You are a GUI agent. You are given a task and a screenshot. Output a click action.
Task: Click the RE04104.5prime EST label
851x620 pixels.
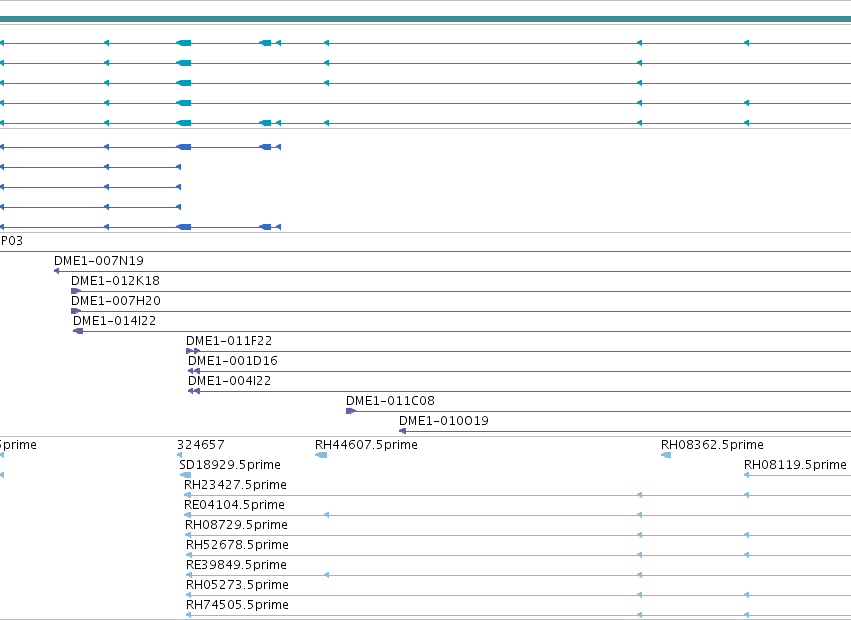click(x=234, y=505)
